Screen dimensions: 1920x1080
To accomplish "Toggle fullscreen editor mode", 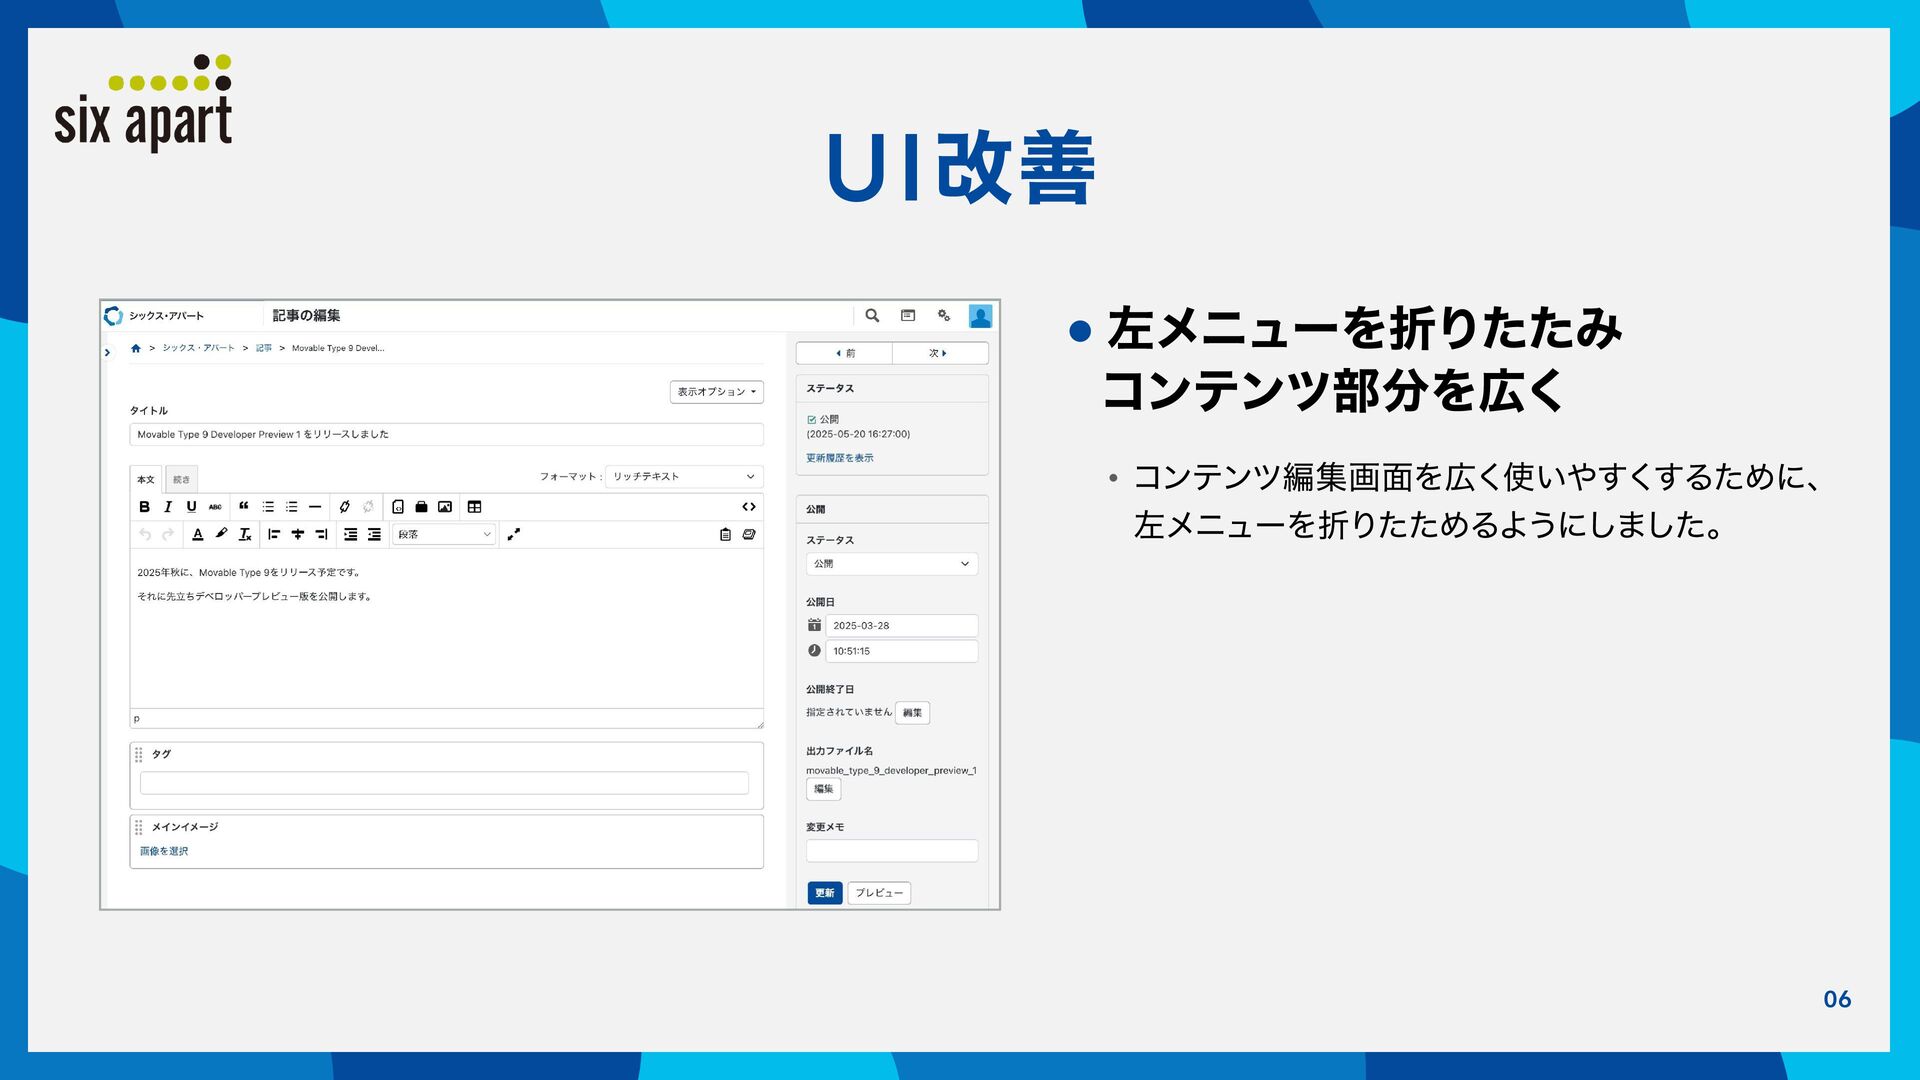I will coord(514,535).
